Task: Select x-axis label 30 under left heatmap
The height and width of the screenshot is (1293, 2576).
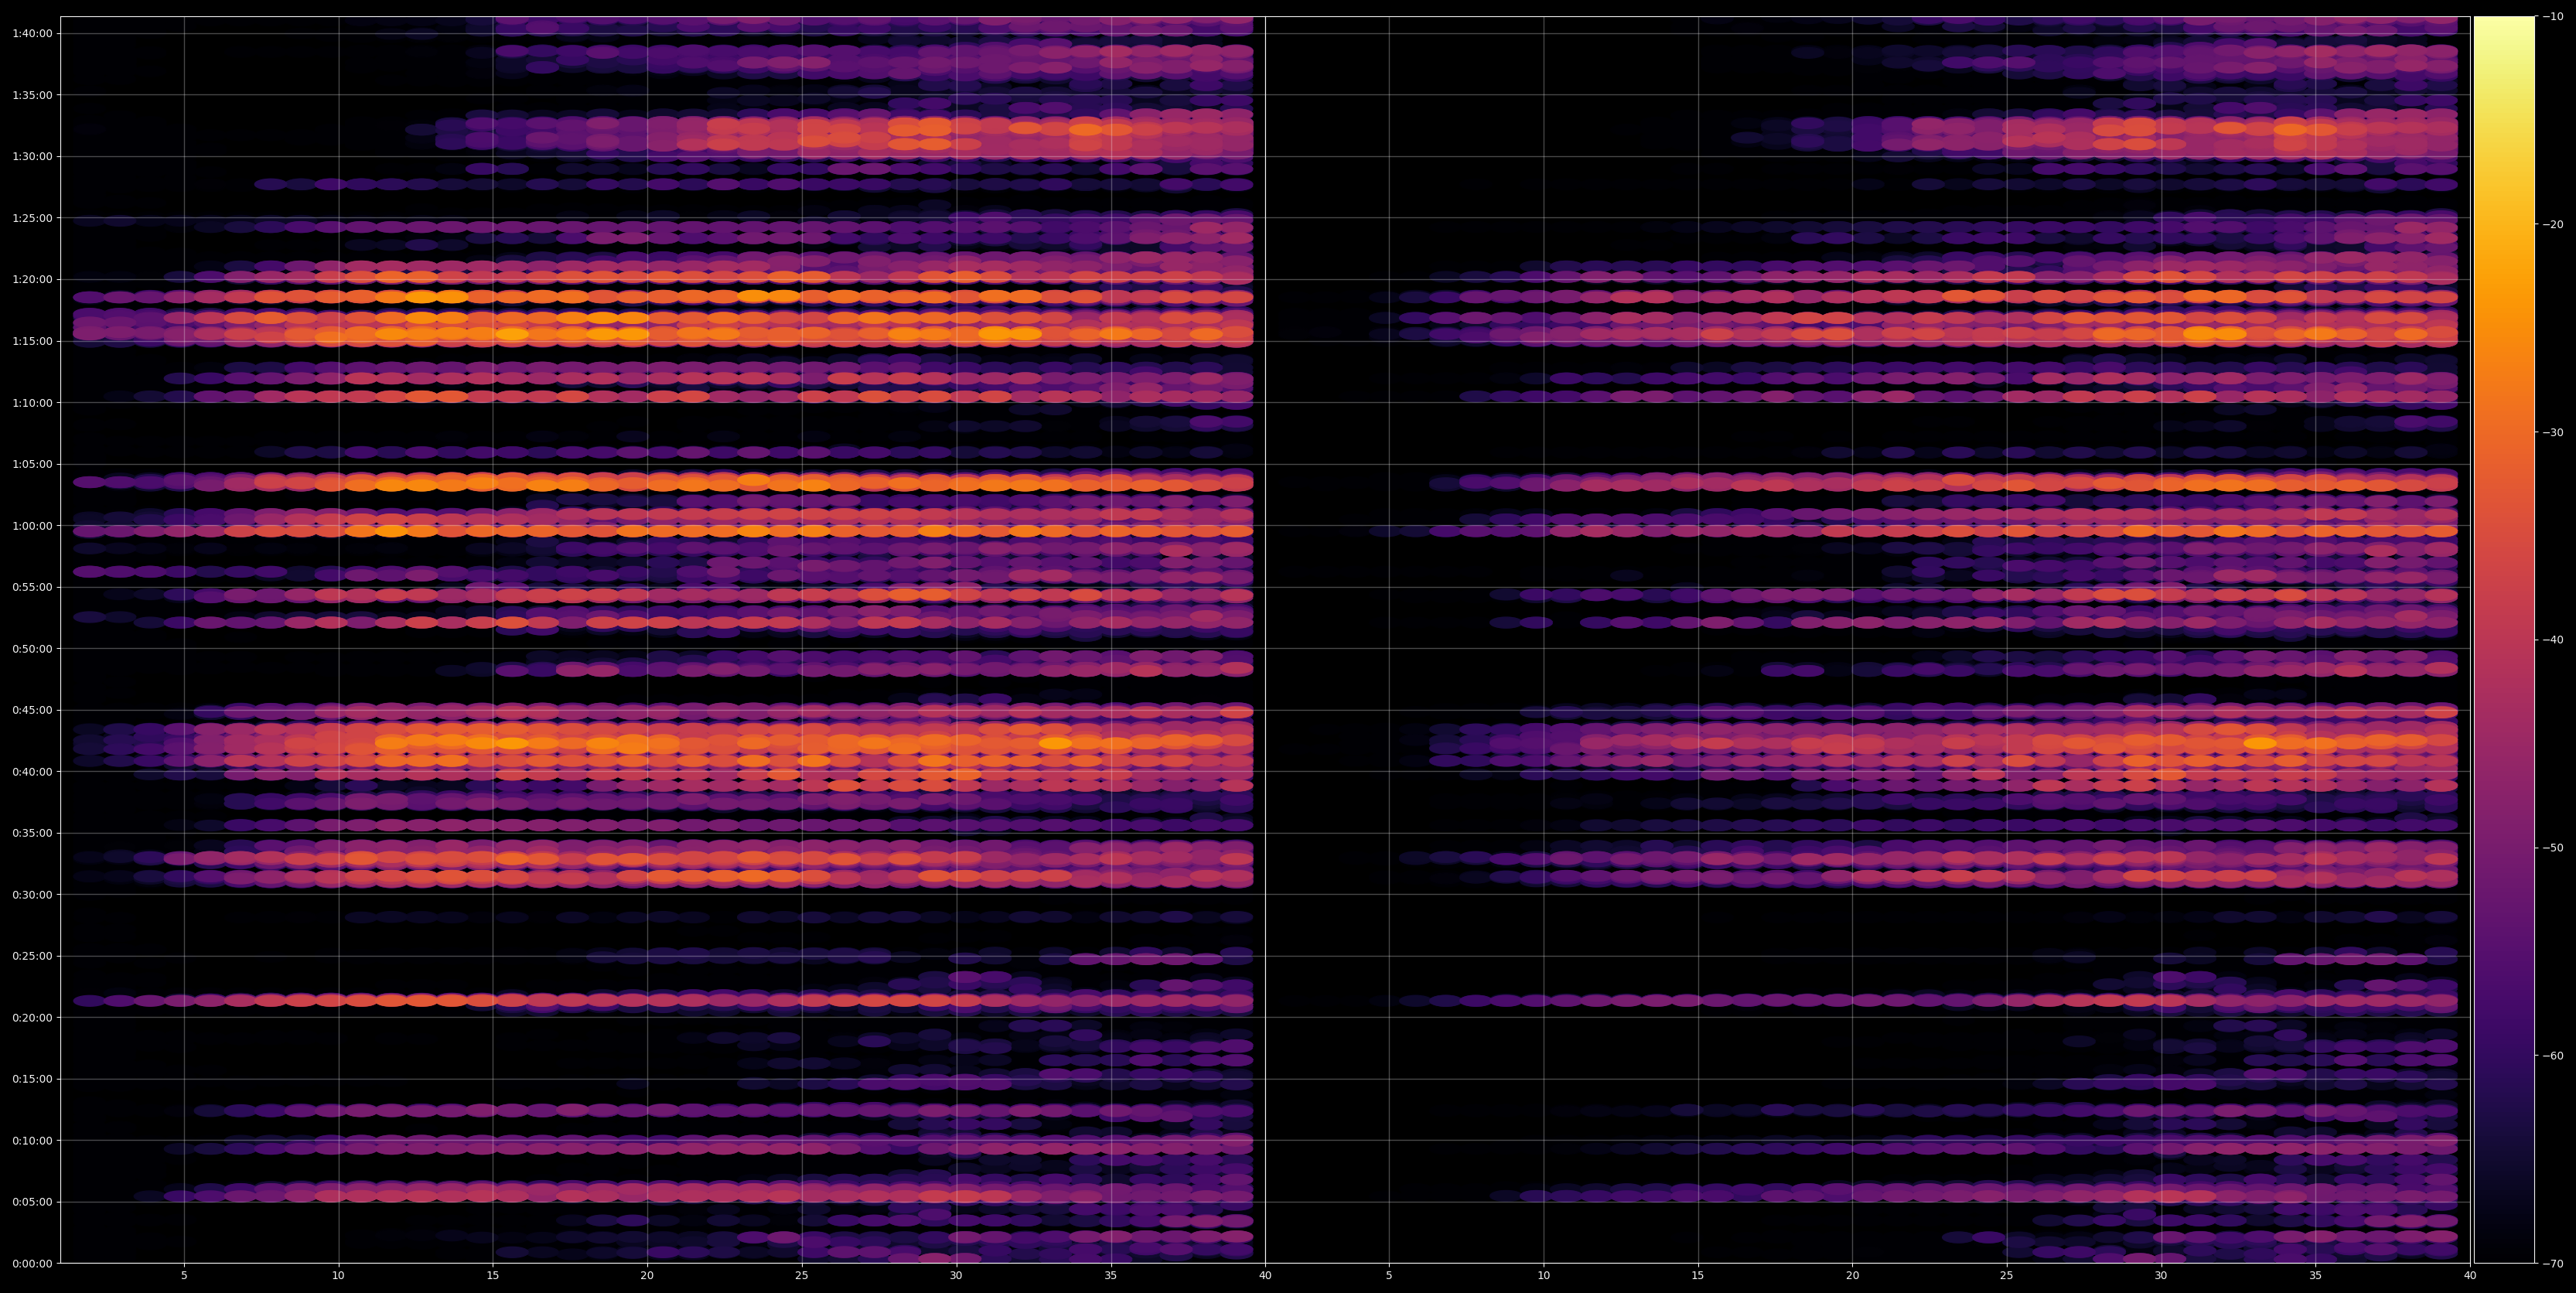Action: 956,1275
